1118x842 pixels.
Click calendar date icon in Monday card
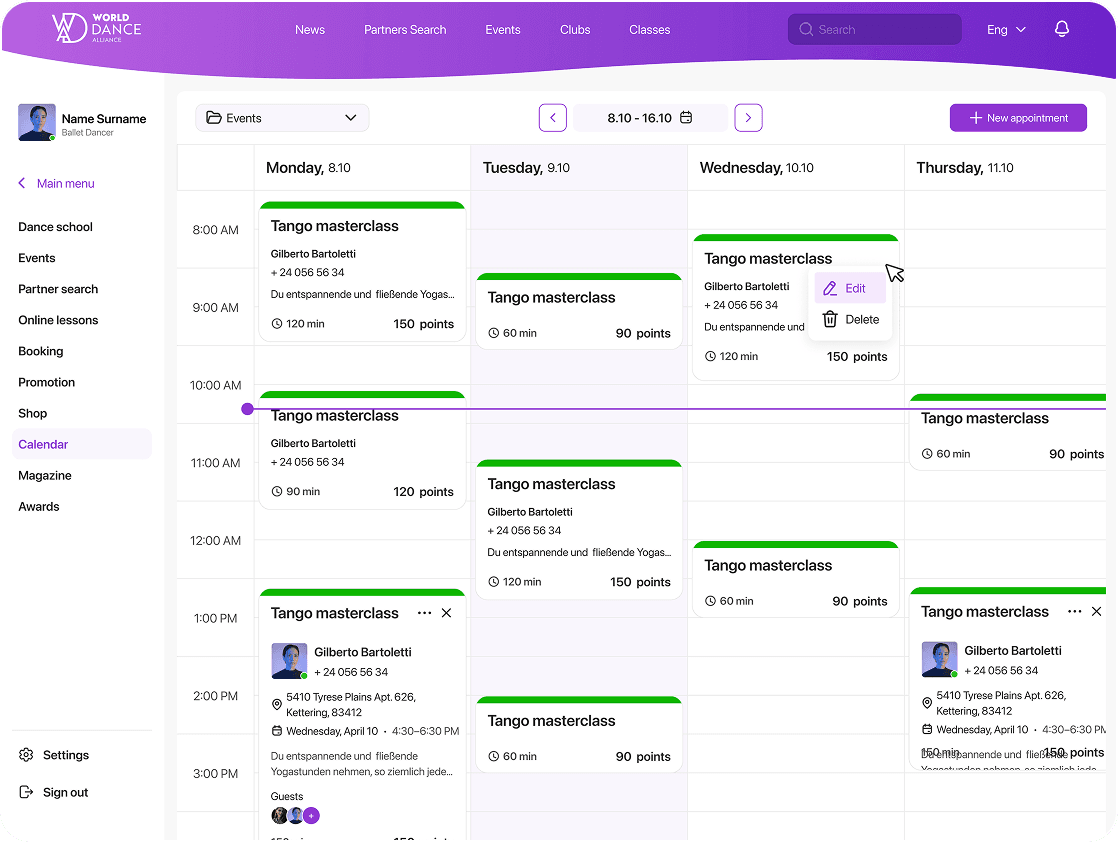(277, 731)
